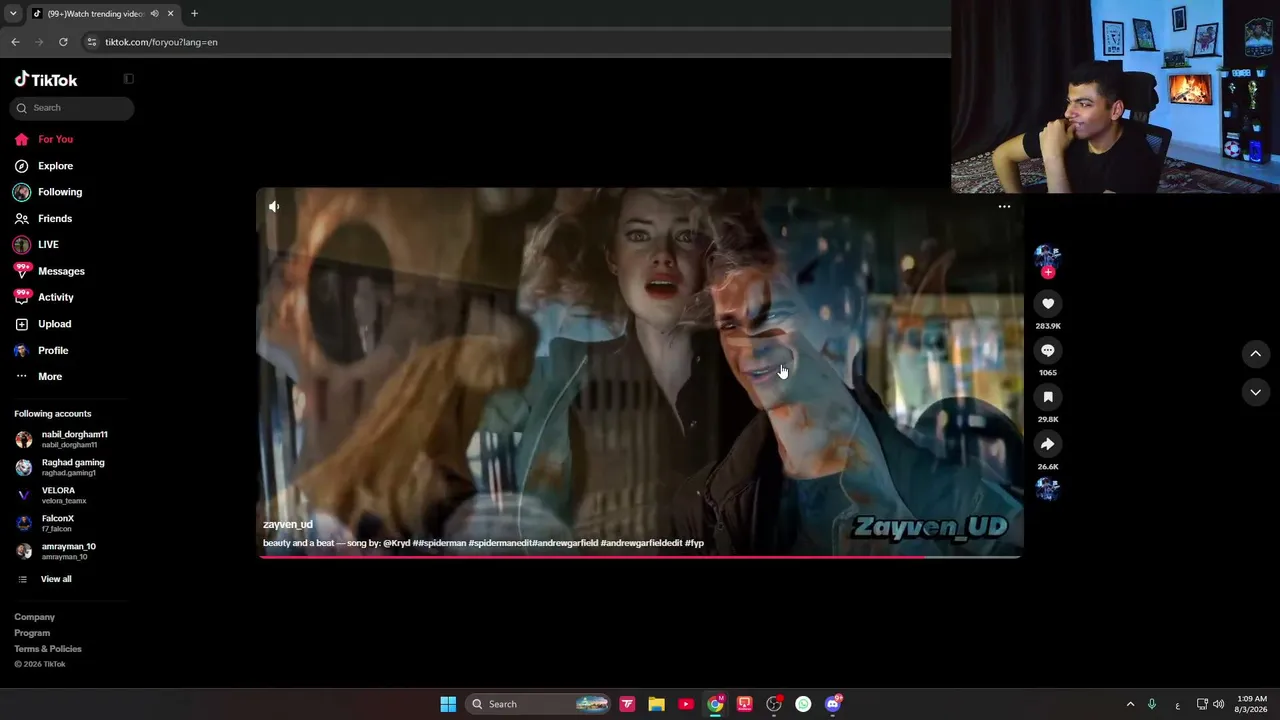Open the Upload page

point(43,324)
